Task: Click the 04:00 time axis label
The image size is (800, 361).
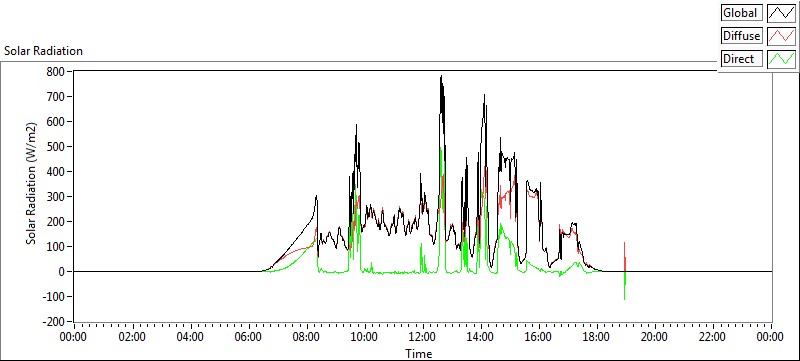Action: point(191,337)
